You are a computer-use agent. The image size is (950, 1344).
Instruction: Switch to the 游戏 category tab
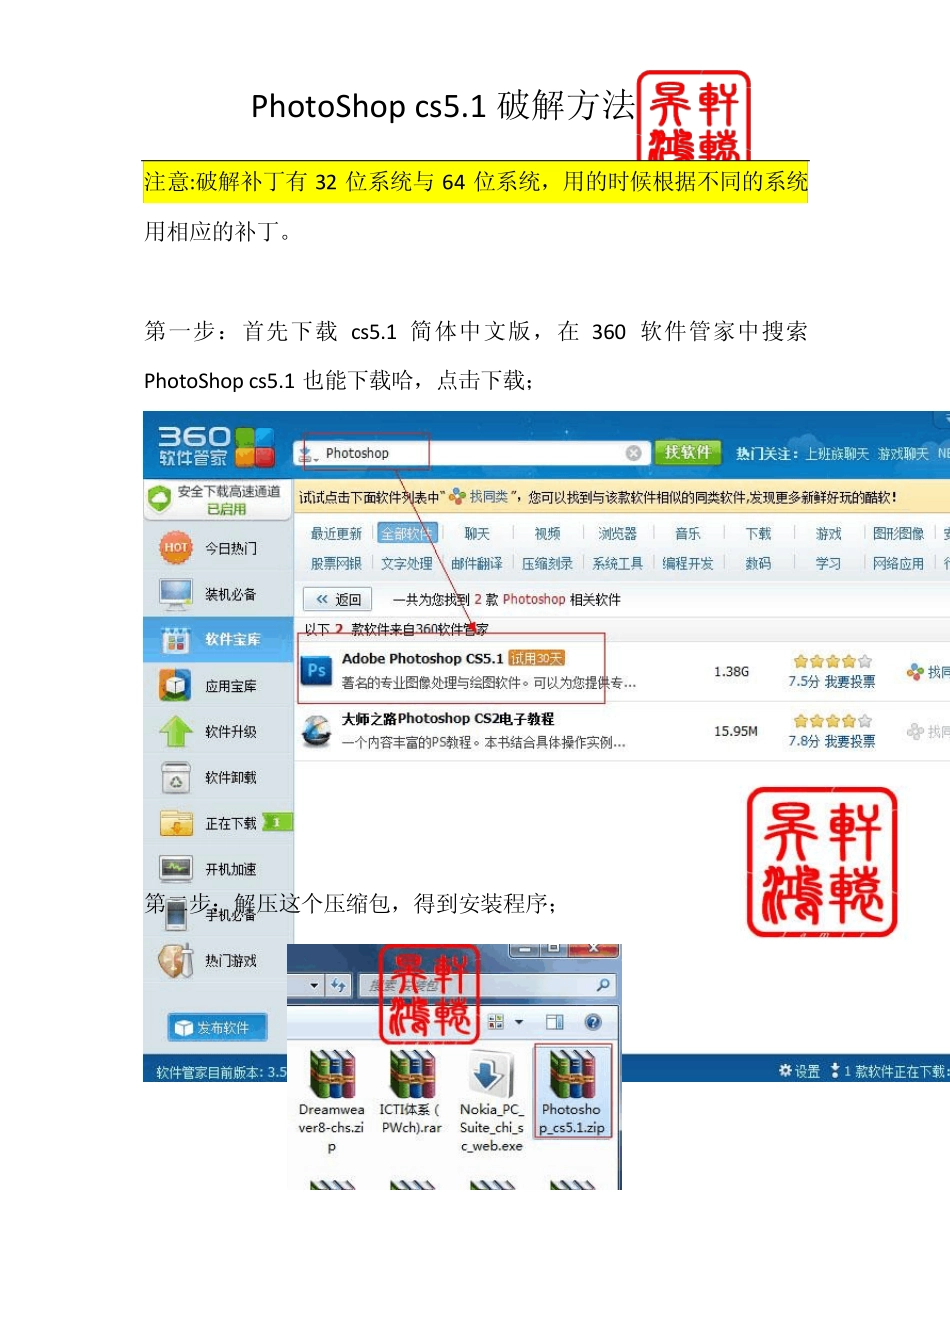[828, 534]
